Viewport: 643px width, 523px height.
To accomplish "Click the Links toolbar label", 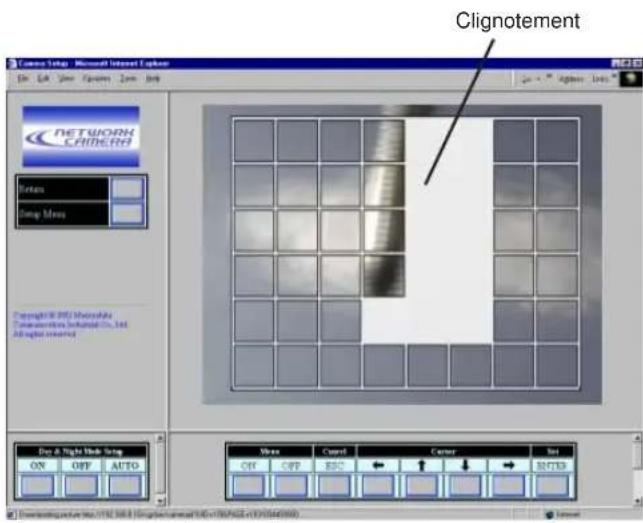I will pos(600,78).
